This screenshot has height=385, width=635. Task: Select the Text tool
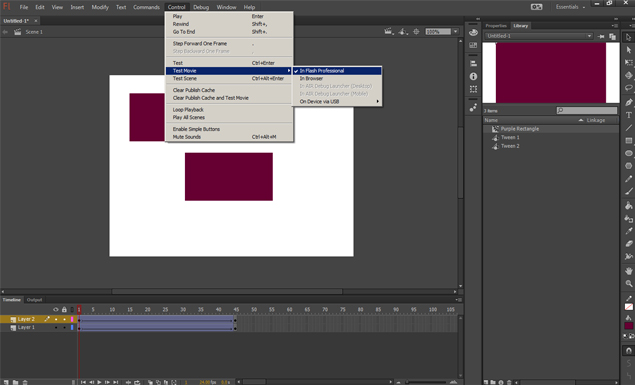coord(629,115)
